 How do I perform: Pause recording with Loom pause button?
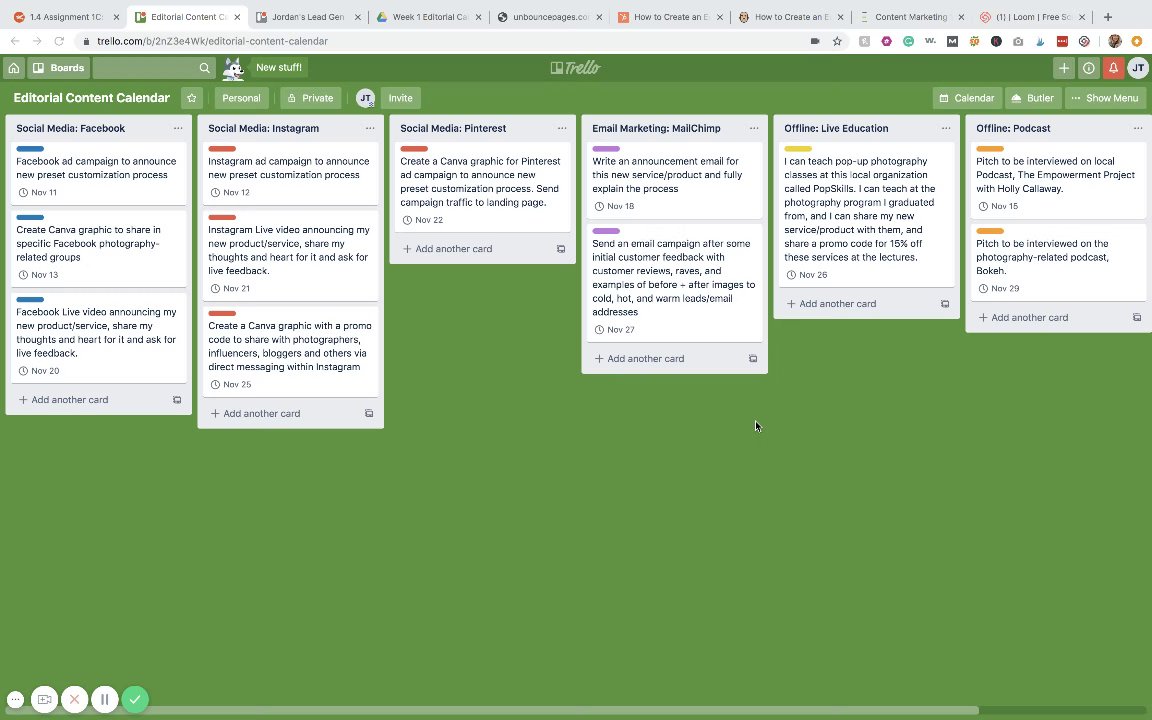pos(104,699)
